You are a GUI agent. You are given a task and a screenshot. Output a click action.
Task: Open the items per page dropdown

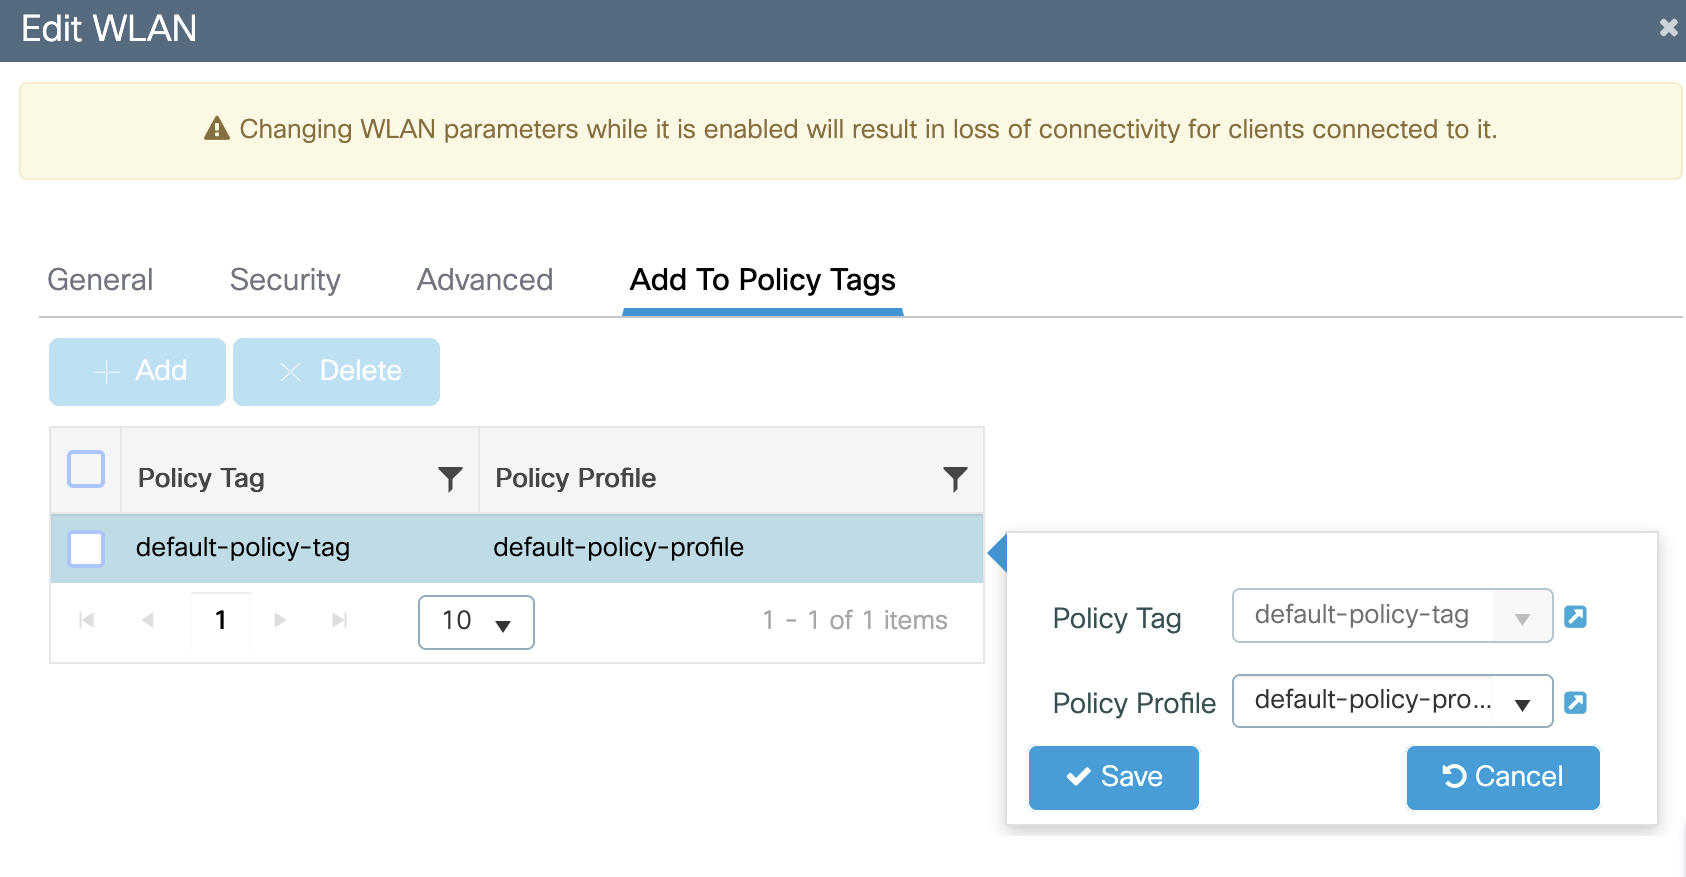point(476,622)
